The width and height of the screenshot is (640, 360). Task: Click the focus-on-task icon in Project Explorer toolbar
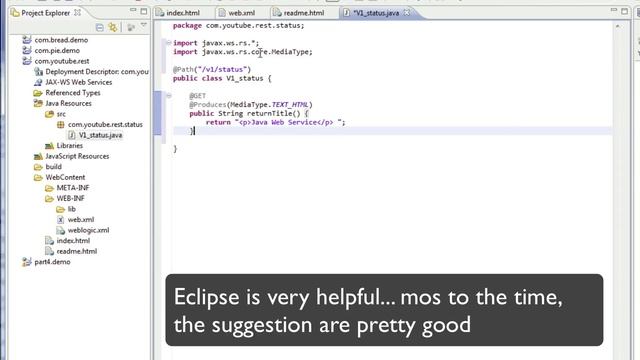coord(131,27)
